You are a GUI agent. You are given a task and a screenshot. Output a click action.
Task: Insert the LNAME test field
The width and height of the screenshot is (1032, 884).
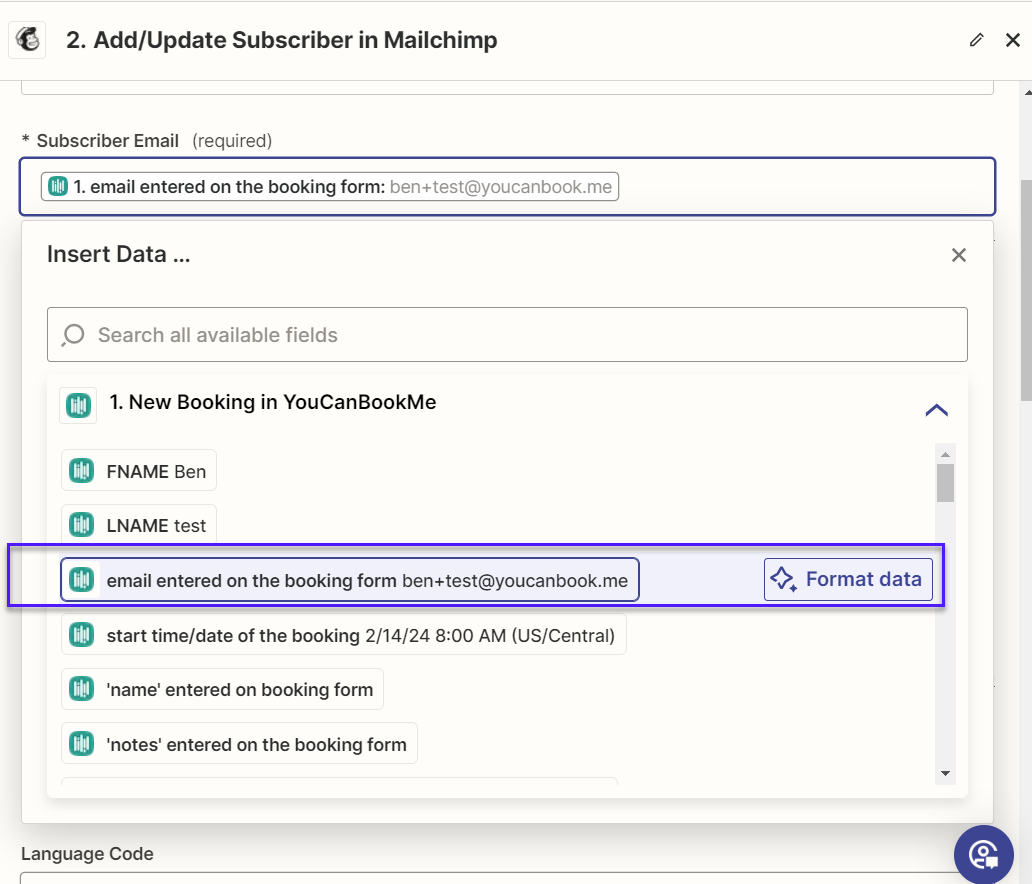pyautogui.click(x=139, y=525)
